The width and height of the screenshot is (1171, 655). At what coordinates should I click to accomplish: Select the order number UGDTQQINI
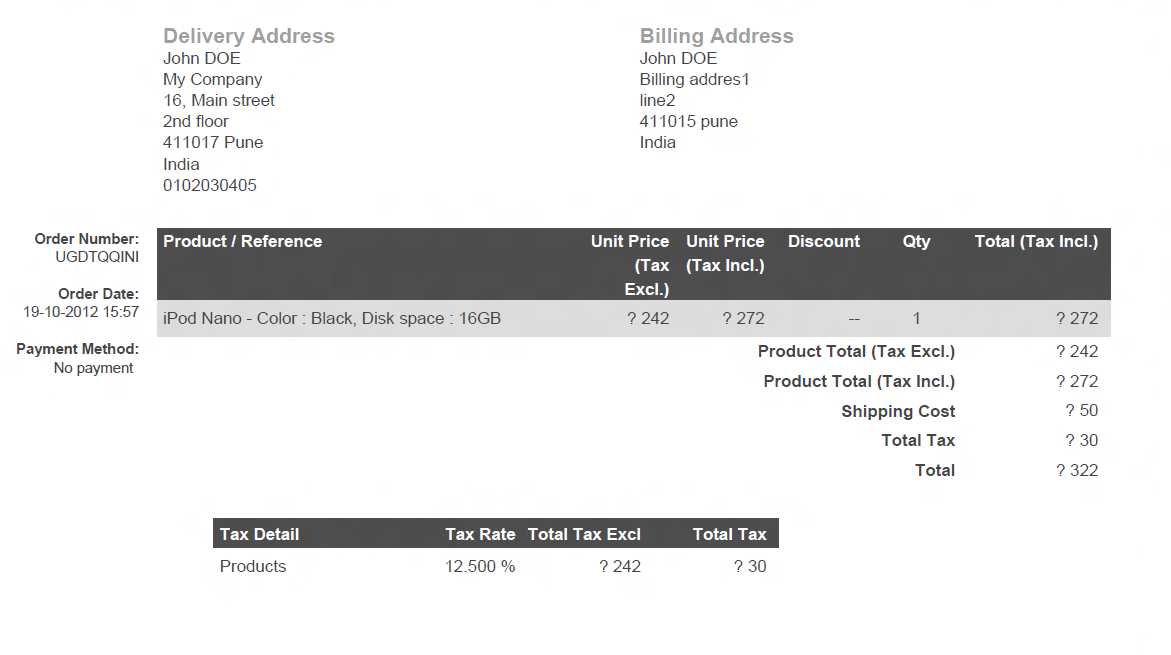pos(97,257)
